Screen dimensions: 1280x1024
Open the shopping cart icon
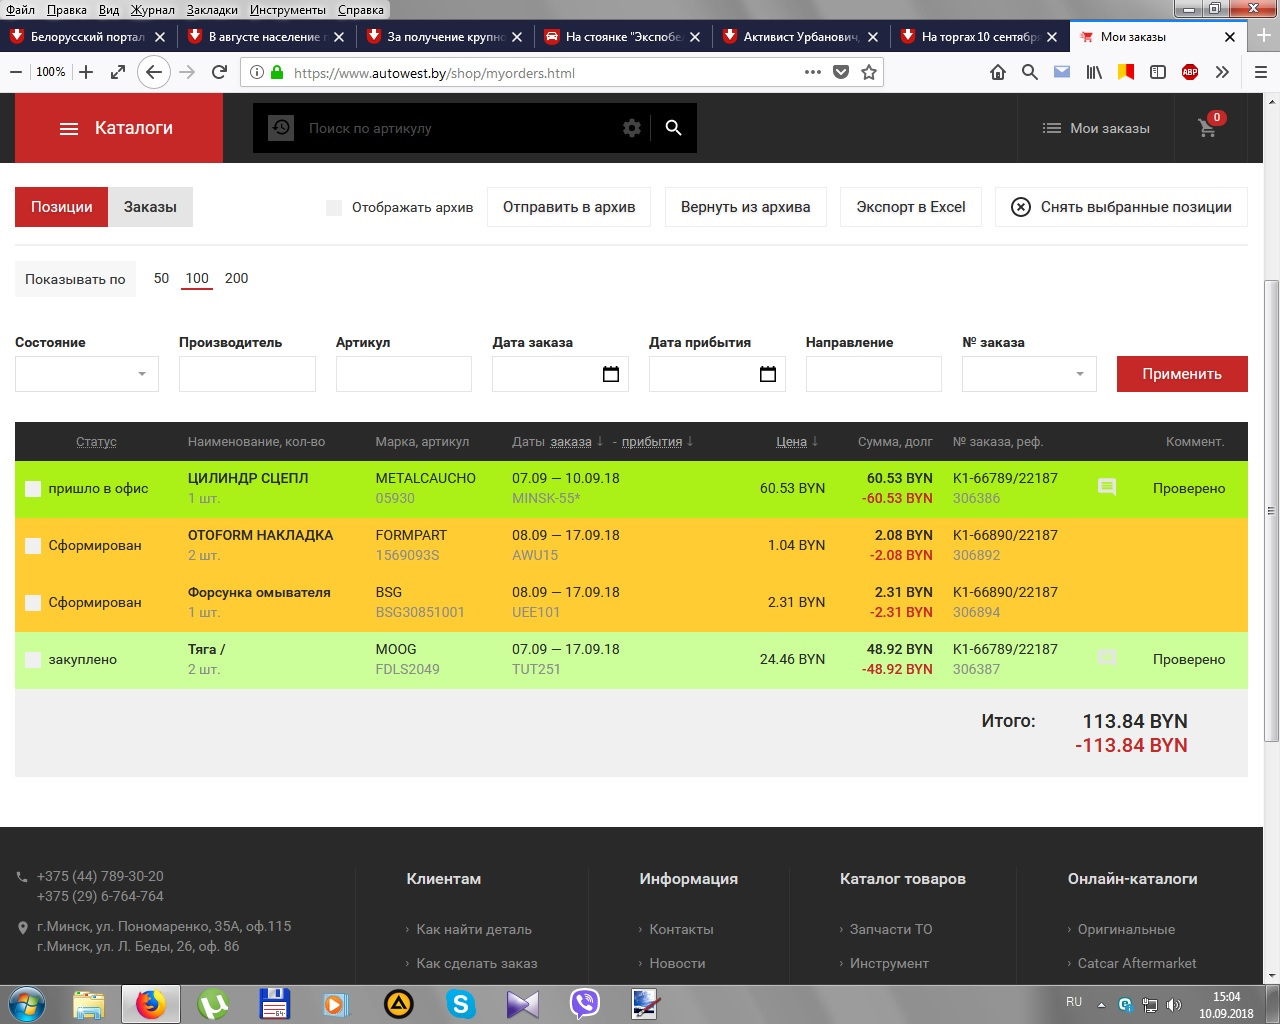pos(1208,128)
